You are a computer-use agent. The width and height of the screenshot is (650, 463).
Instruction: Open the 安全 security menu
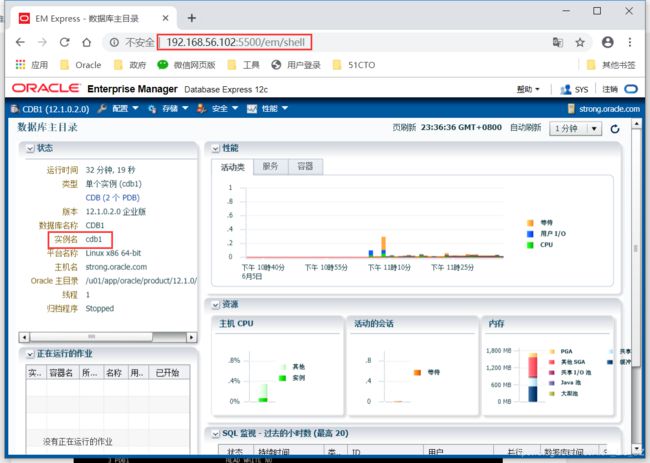click(x=217, y=109)
